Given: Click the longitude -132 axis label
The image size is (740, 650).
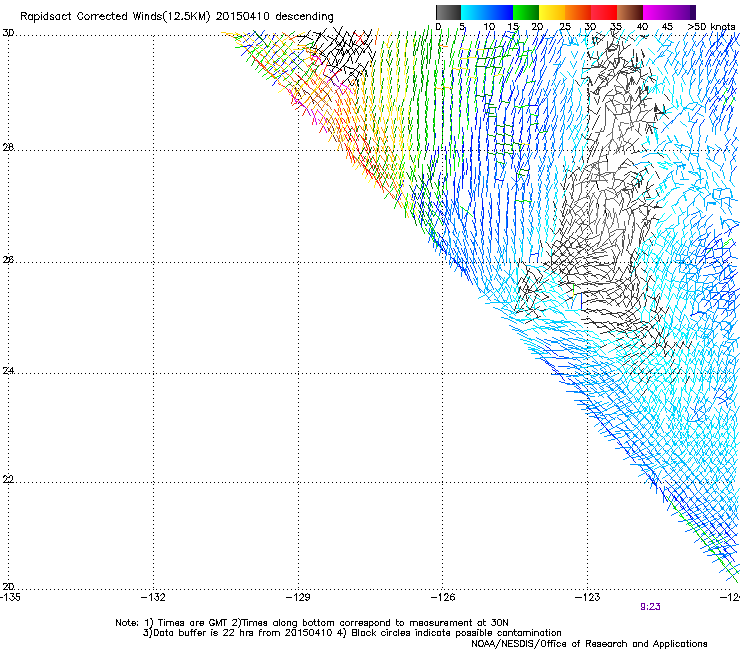Looking at the screenshot, I should 153,597.
